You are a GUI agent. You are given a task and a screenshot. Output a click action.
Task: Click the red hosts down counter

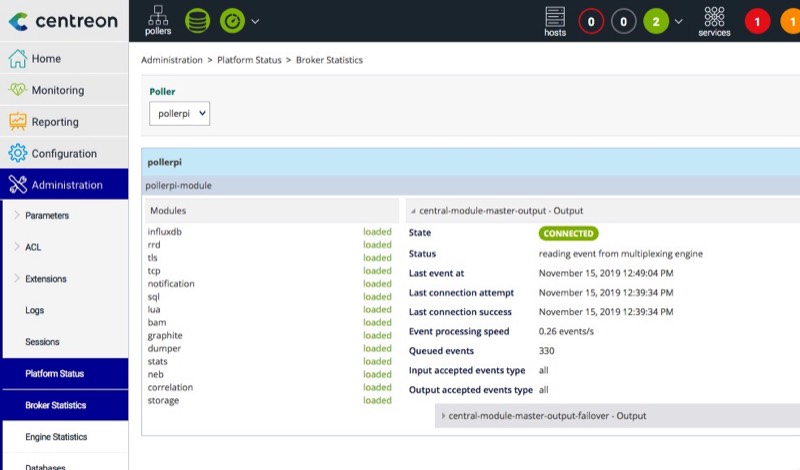[x=591, y=21]
